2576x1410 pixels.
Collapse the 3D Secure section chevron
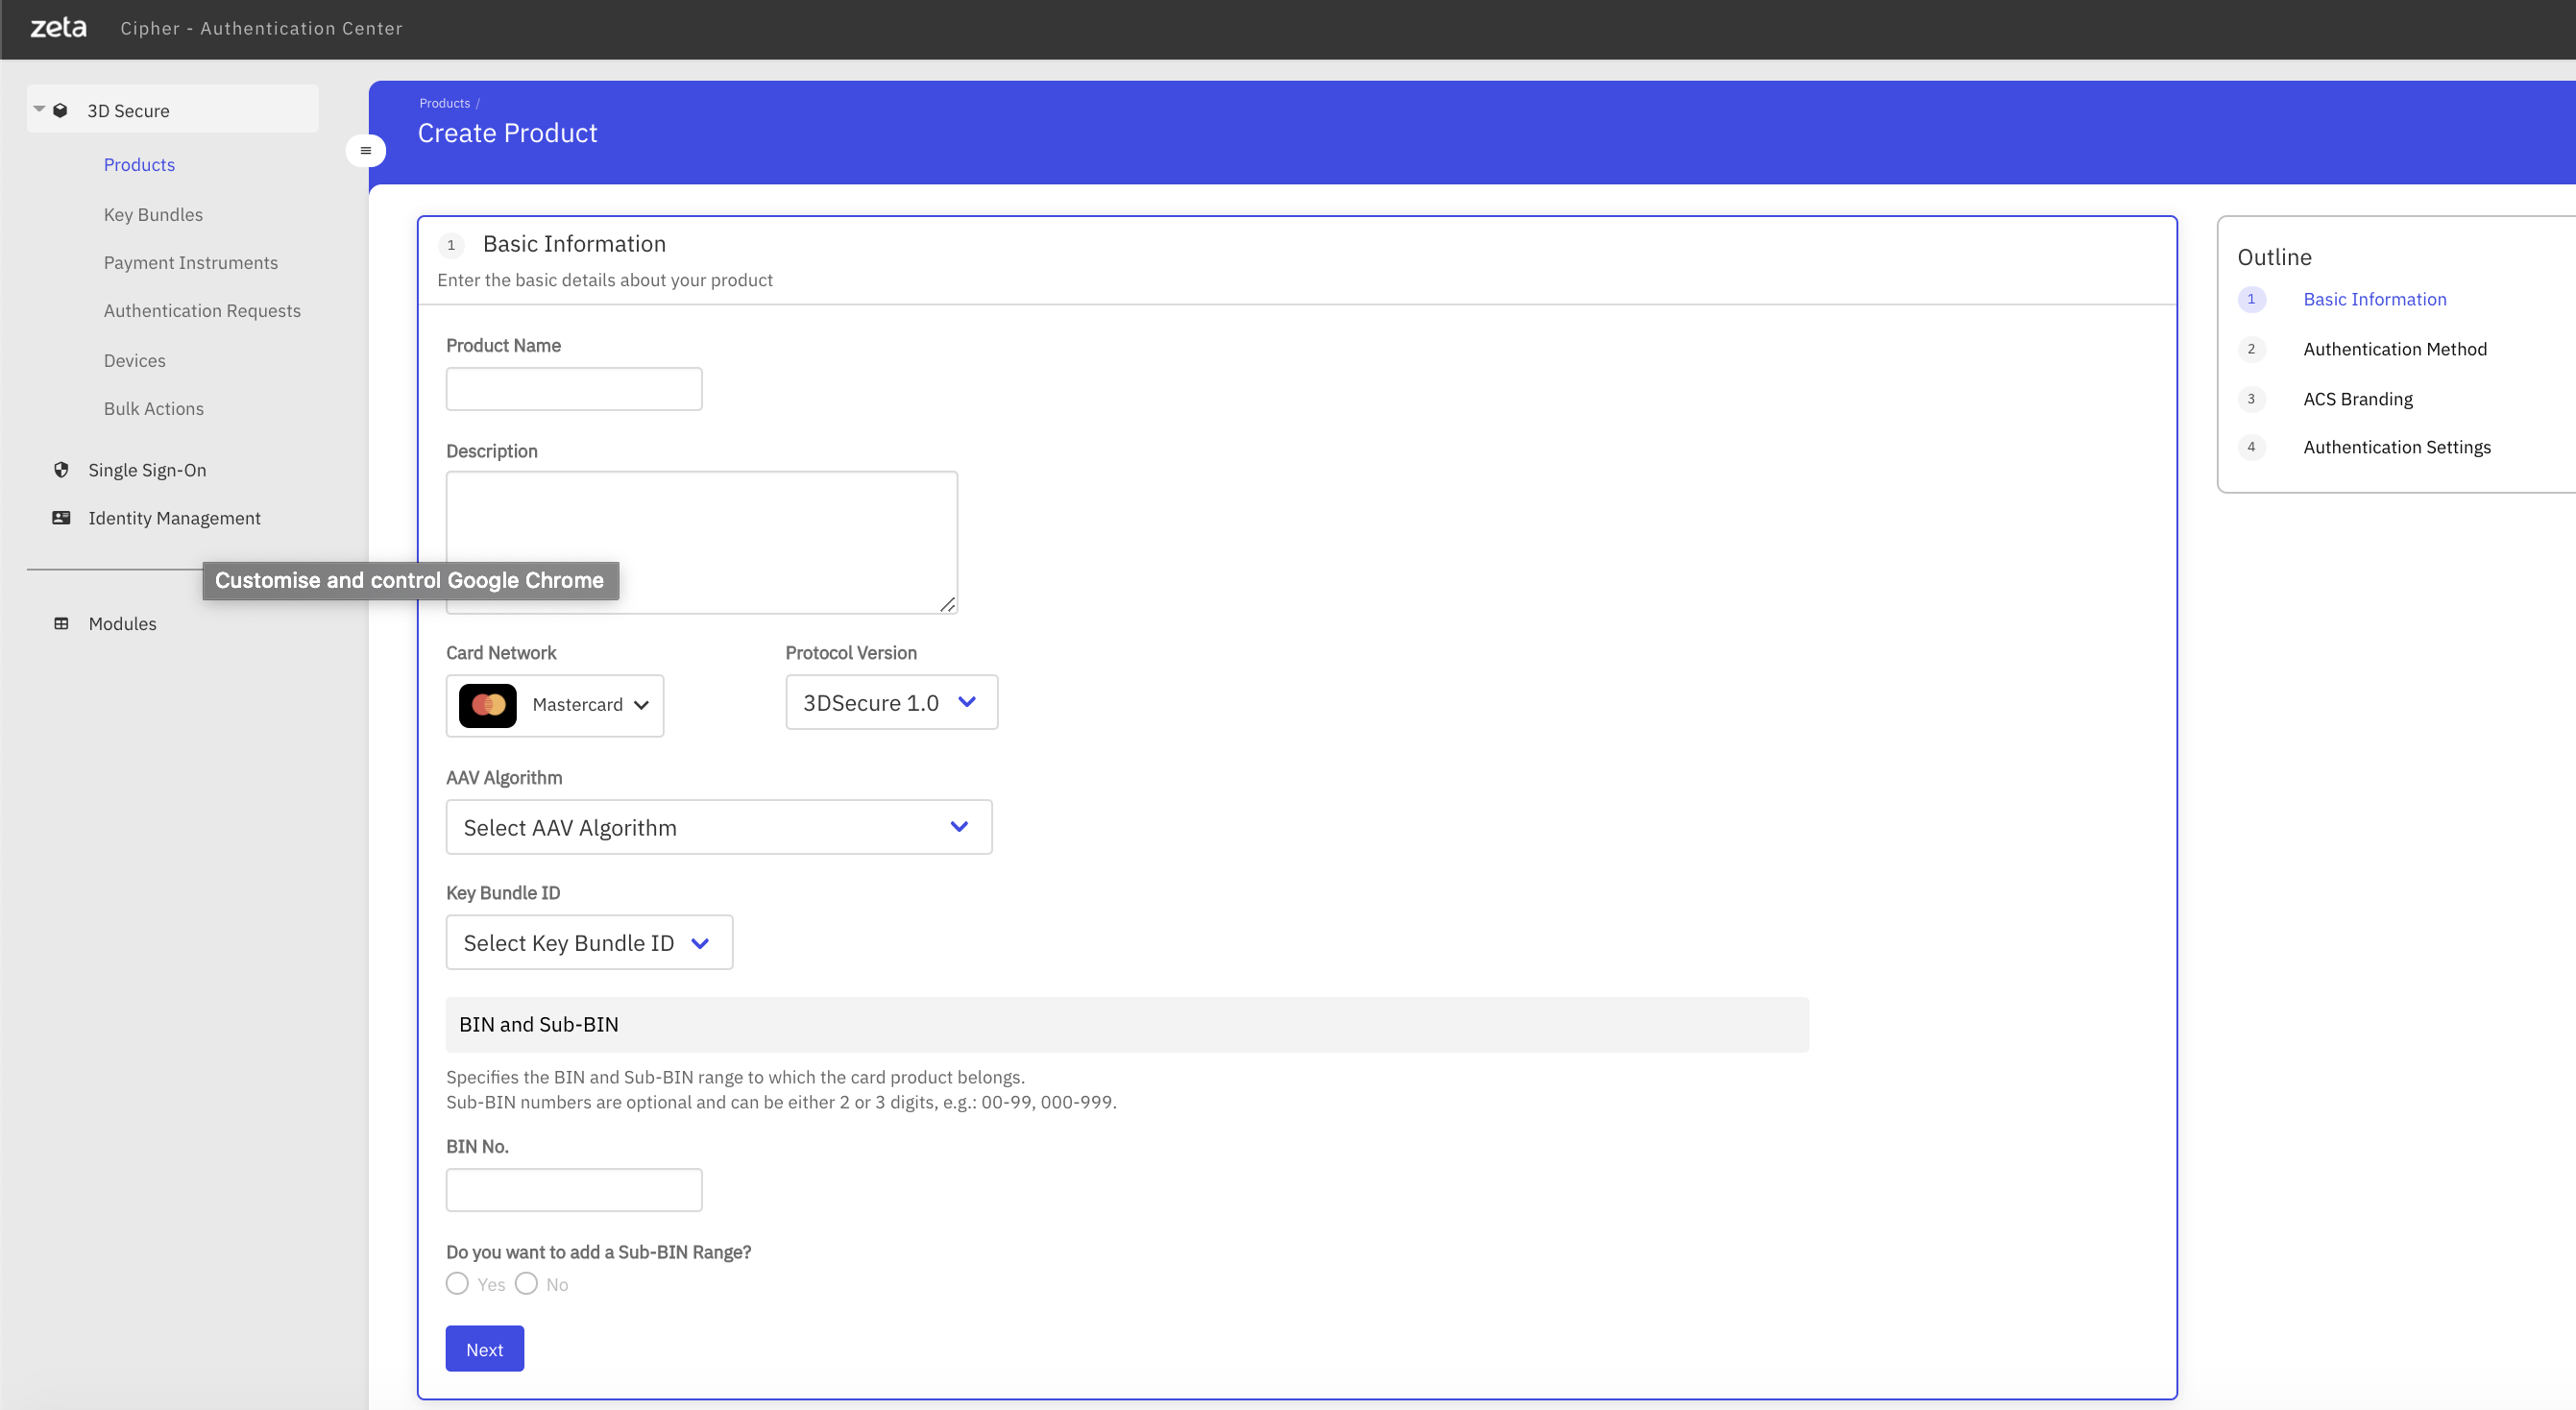(x=37, y=108)
